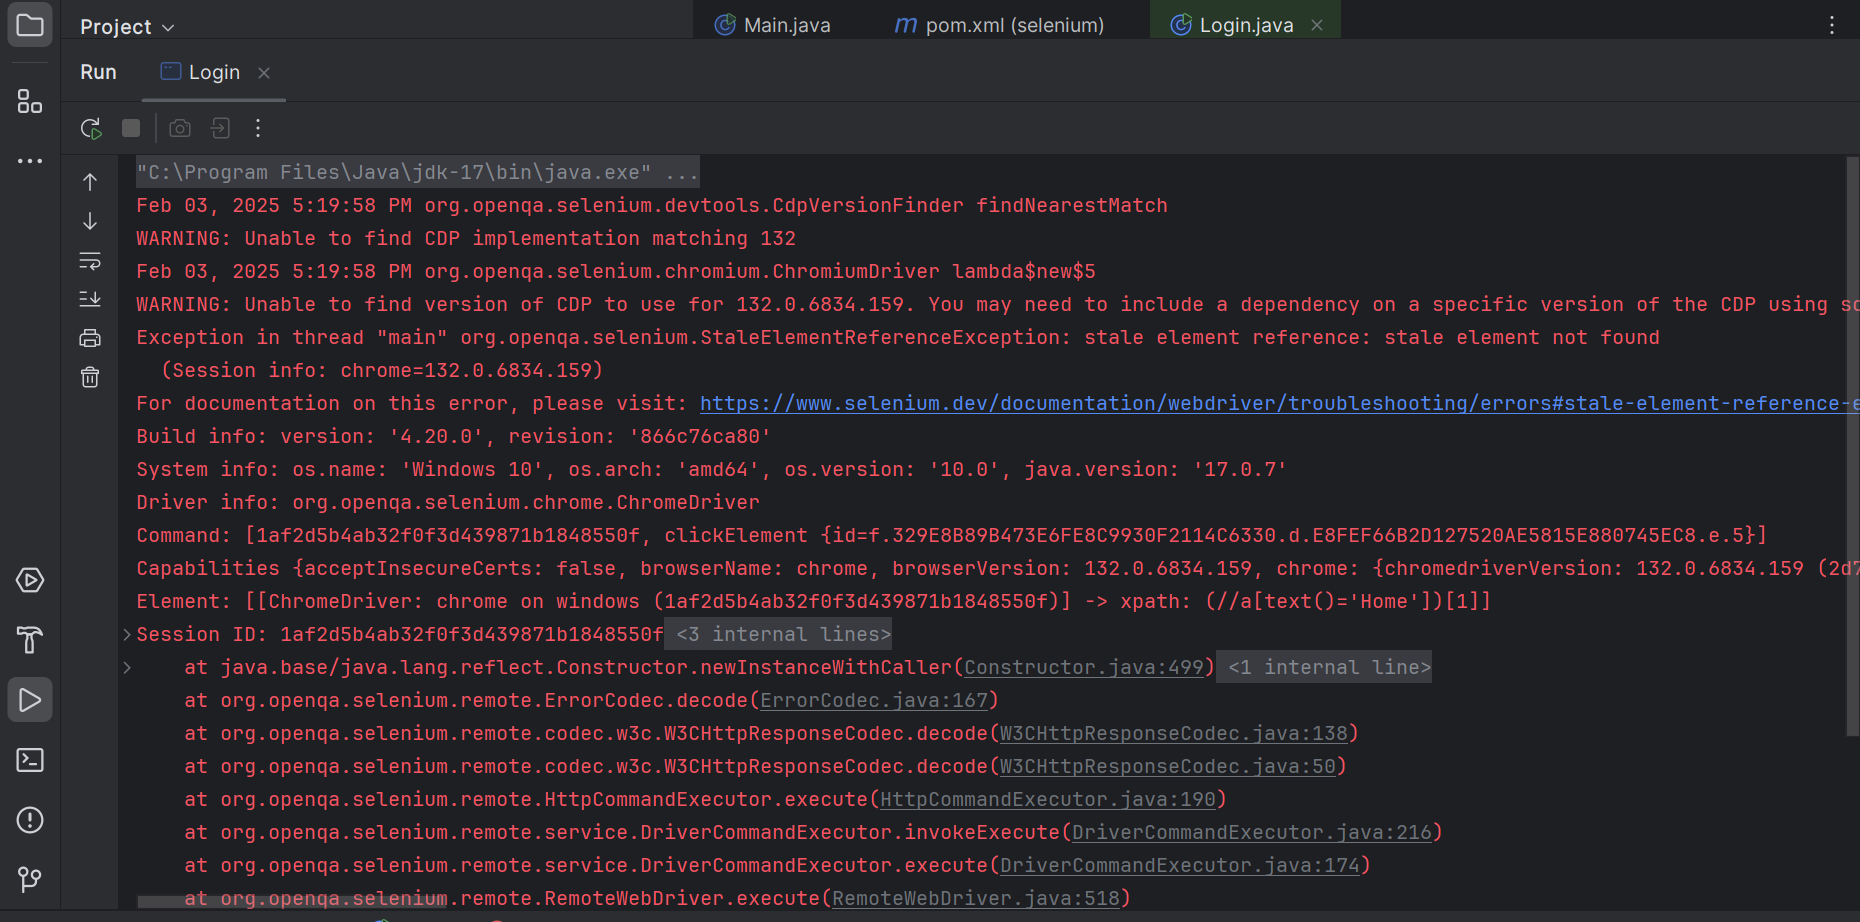
Task: Open HttpCommandExecutor.java:190 source link
Action: (1048, 799)
